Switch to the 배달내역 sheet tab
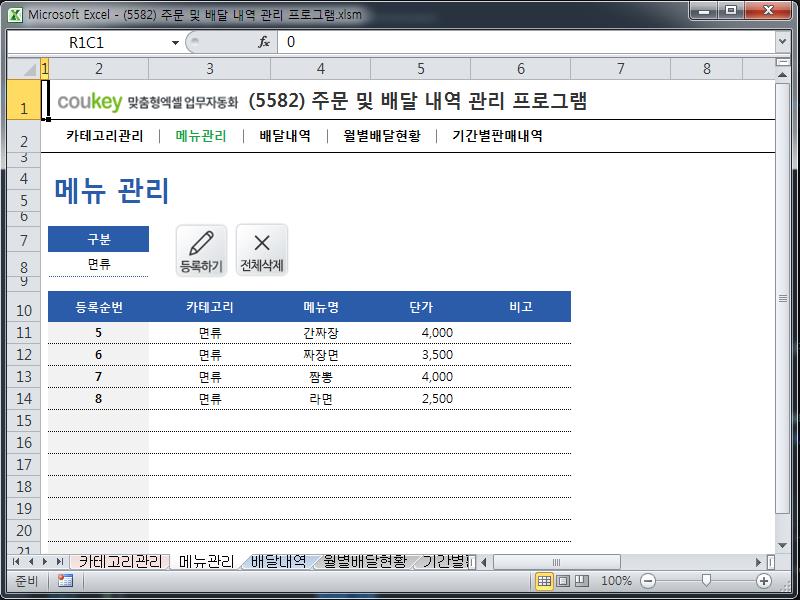The image size is (800, 600). 279,562
